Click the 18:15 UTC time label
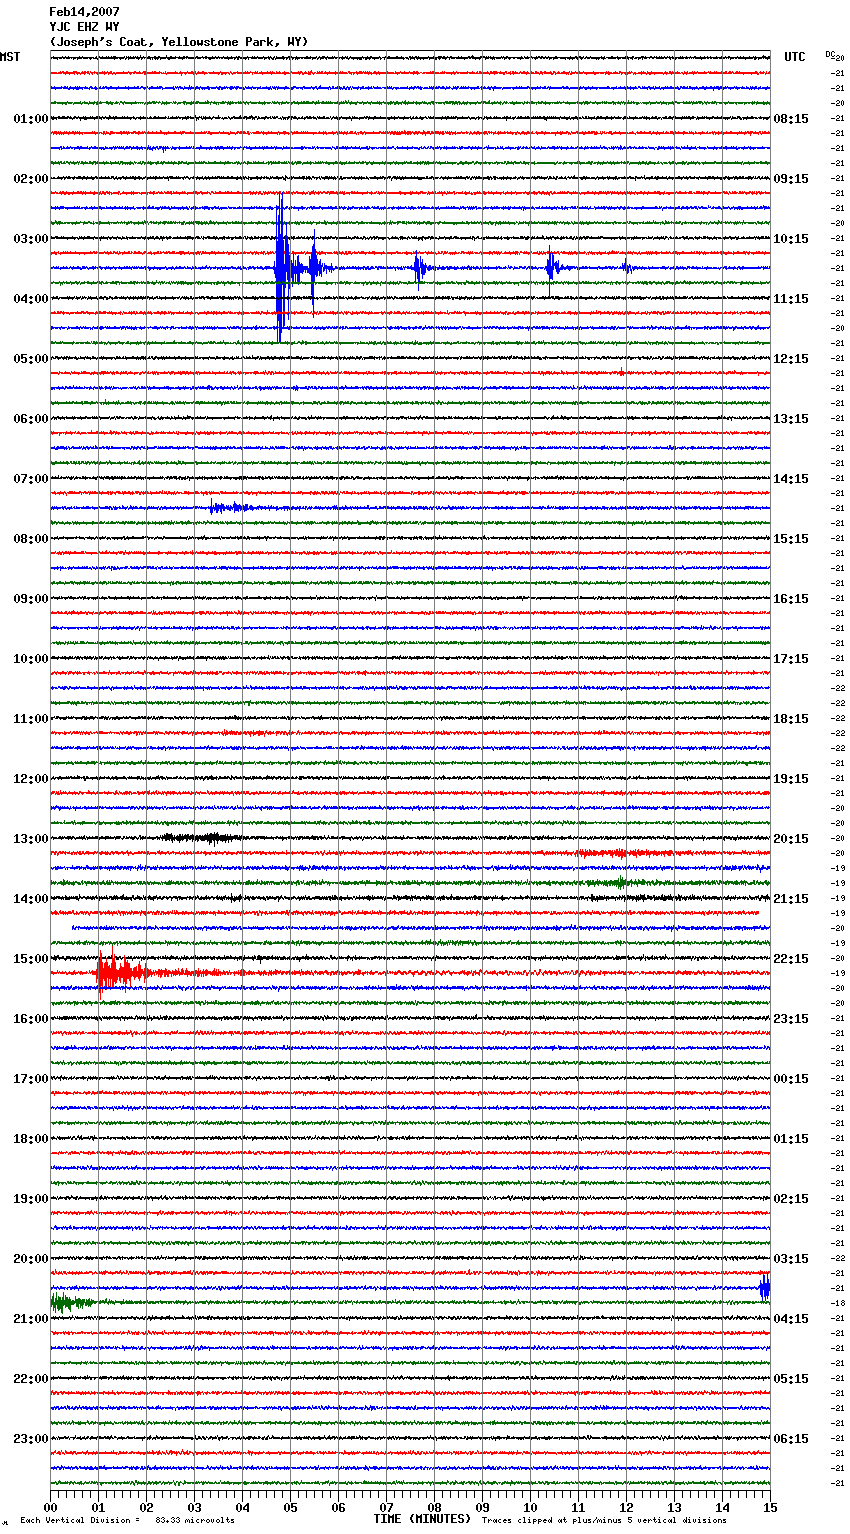 791,719
